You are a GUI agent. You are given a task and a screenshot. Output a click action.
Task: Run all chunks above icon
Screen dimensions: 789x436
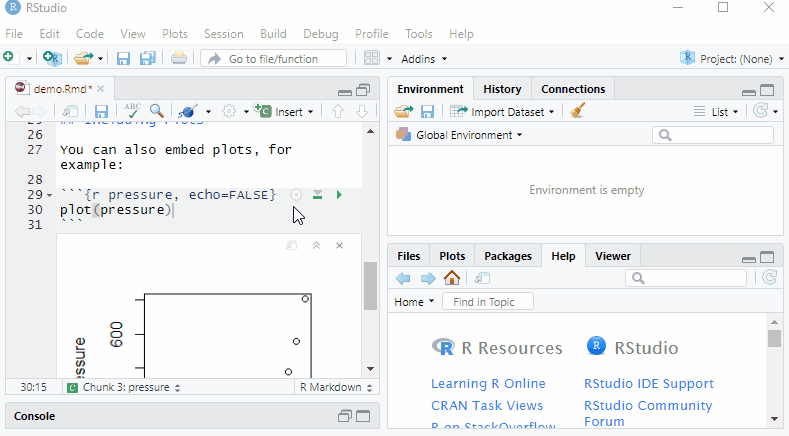point(318,195)
